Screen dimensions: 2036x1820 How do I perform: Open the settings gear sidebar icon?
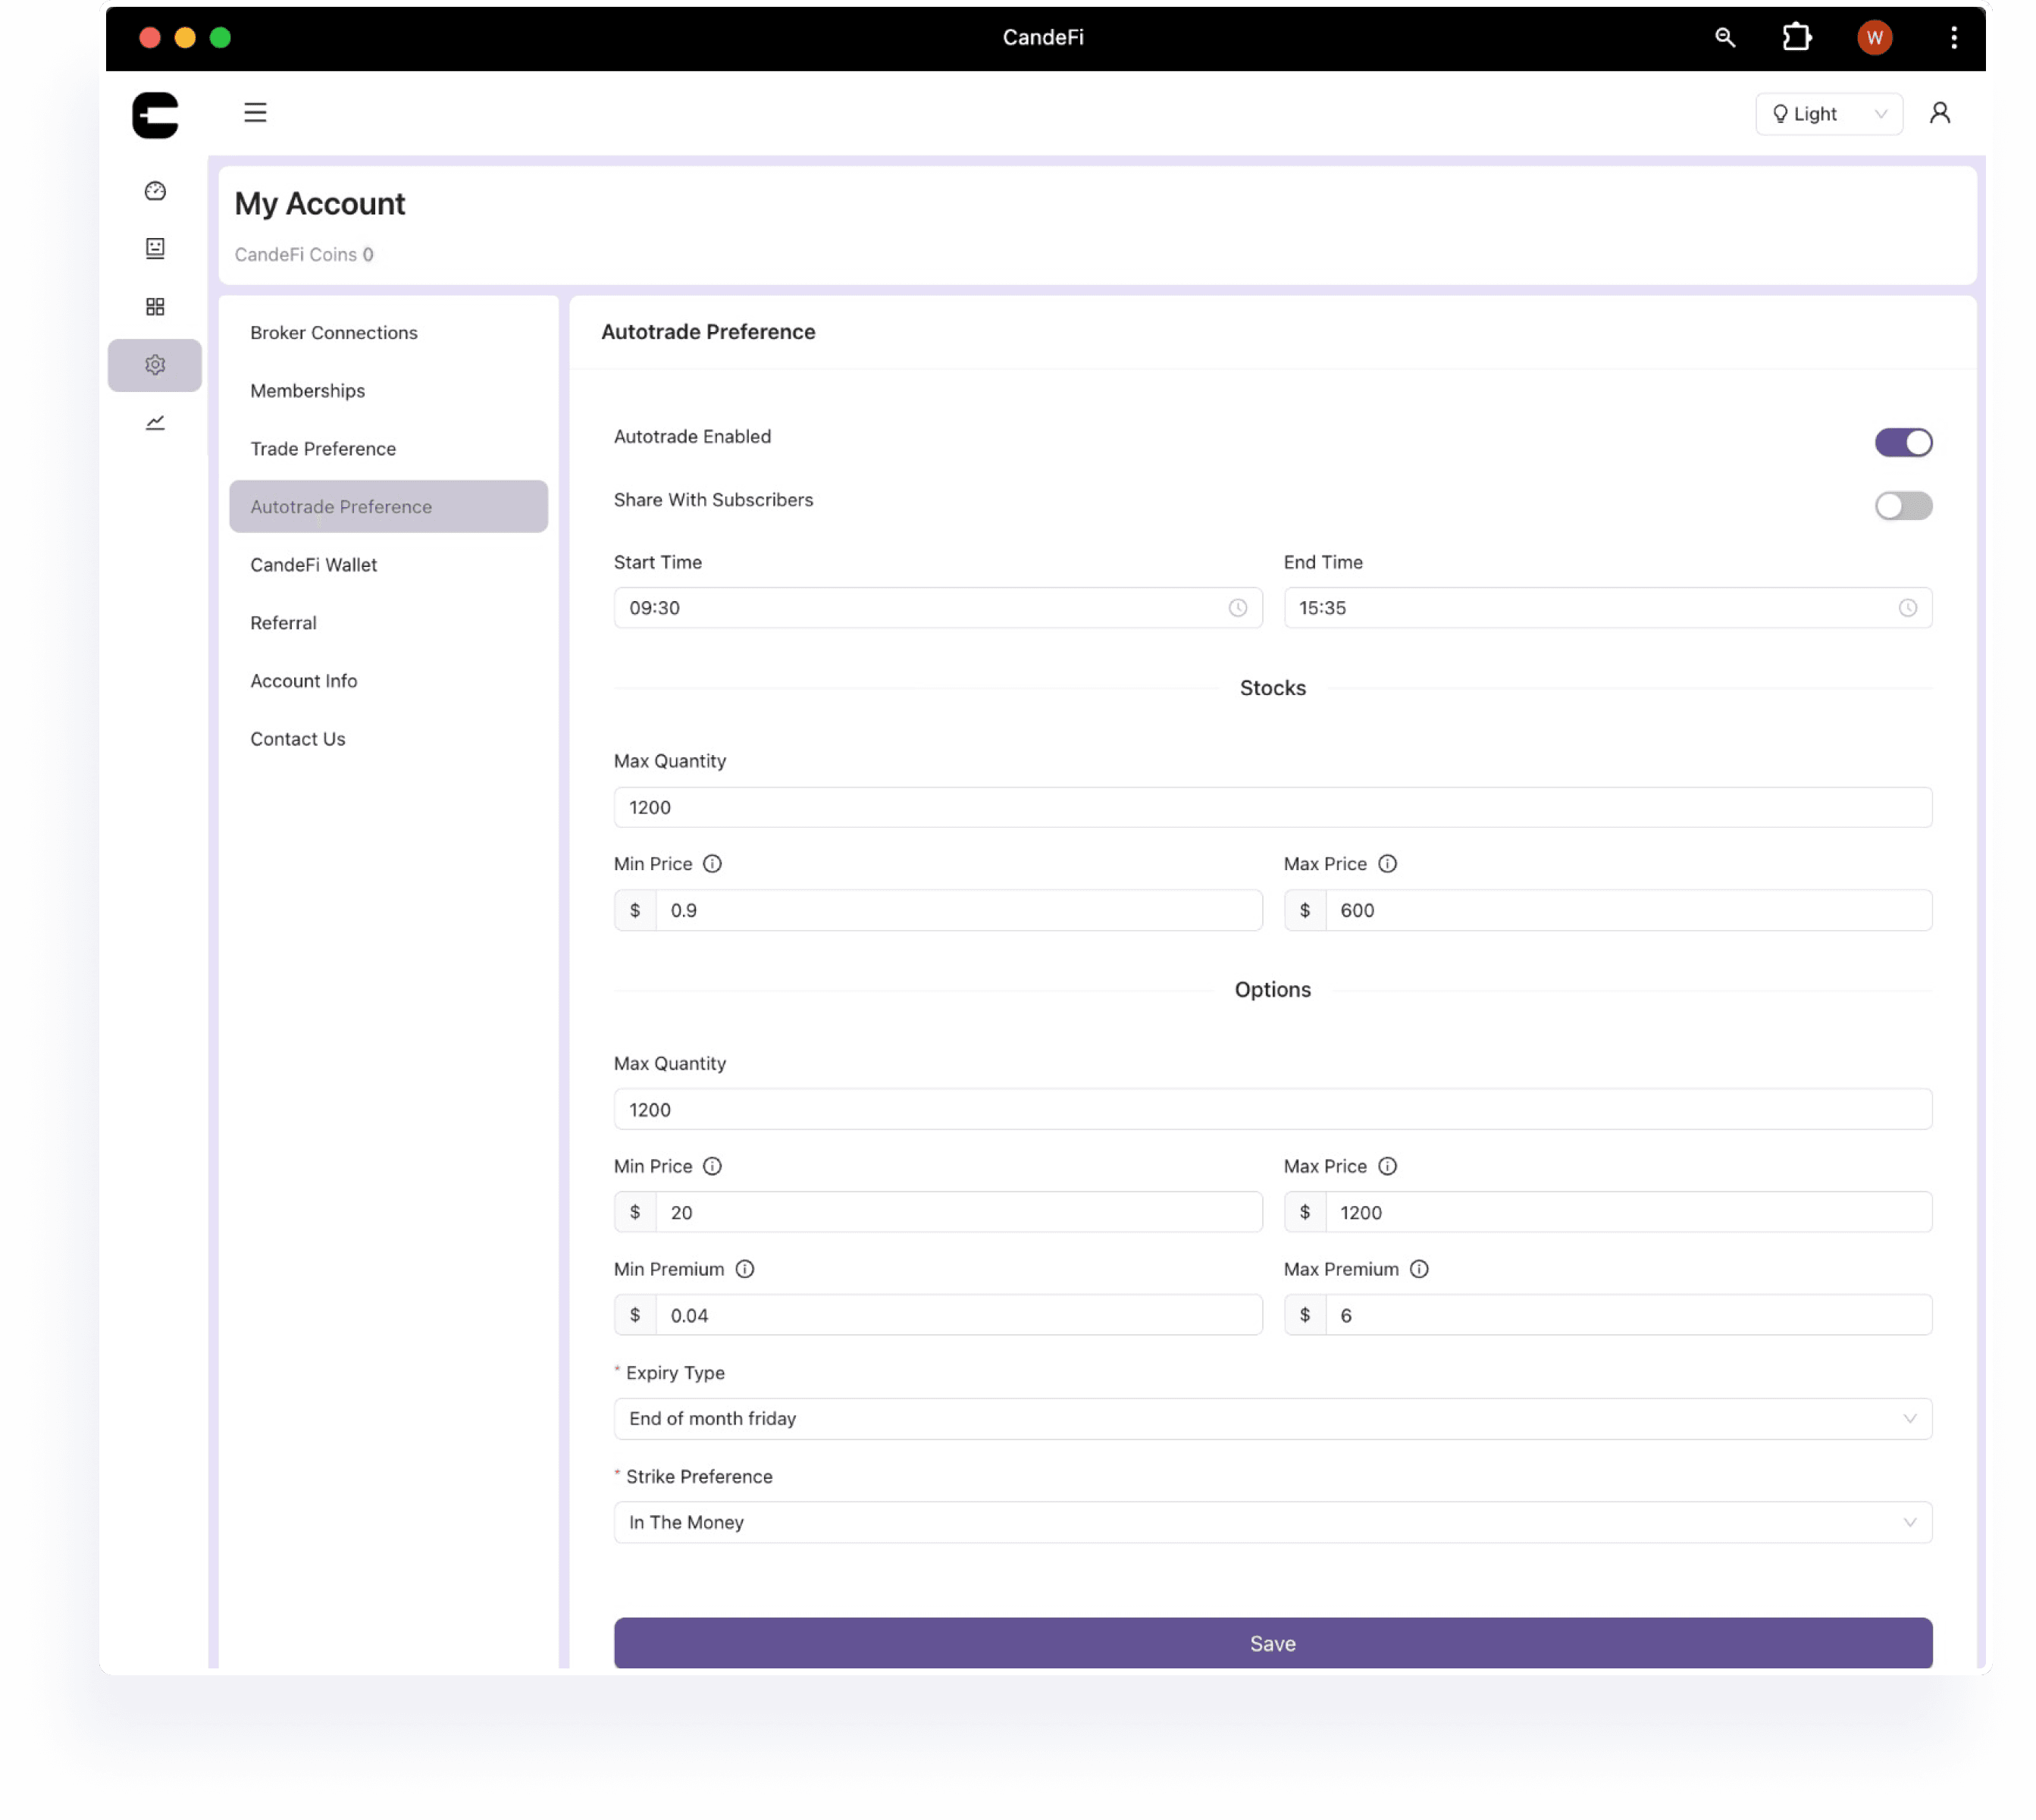click(x=155, y=365)
